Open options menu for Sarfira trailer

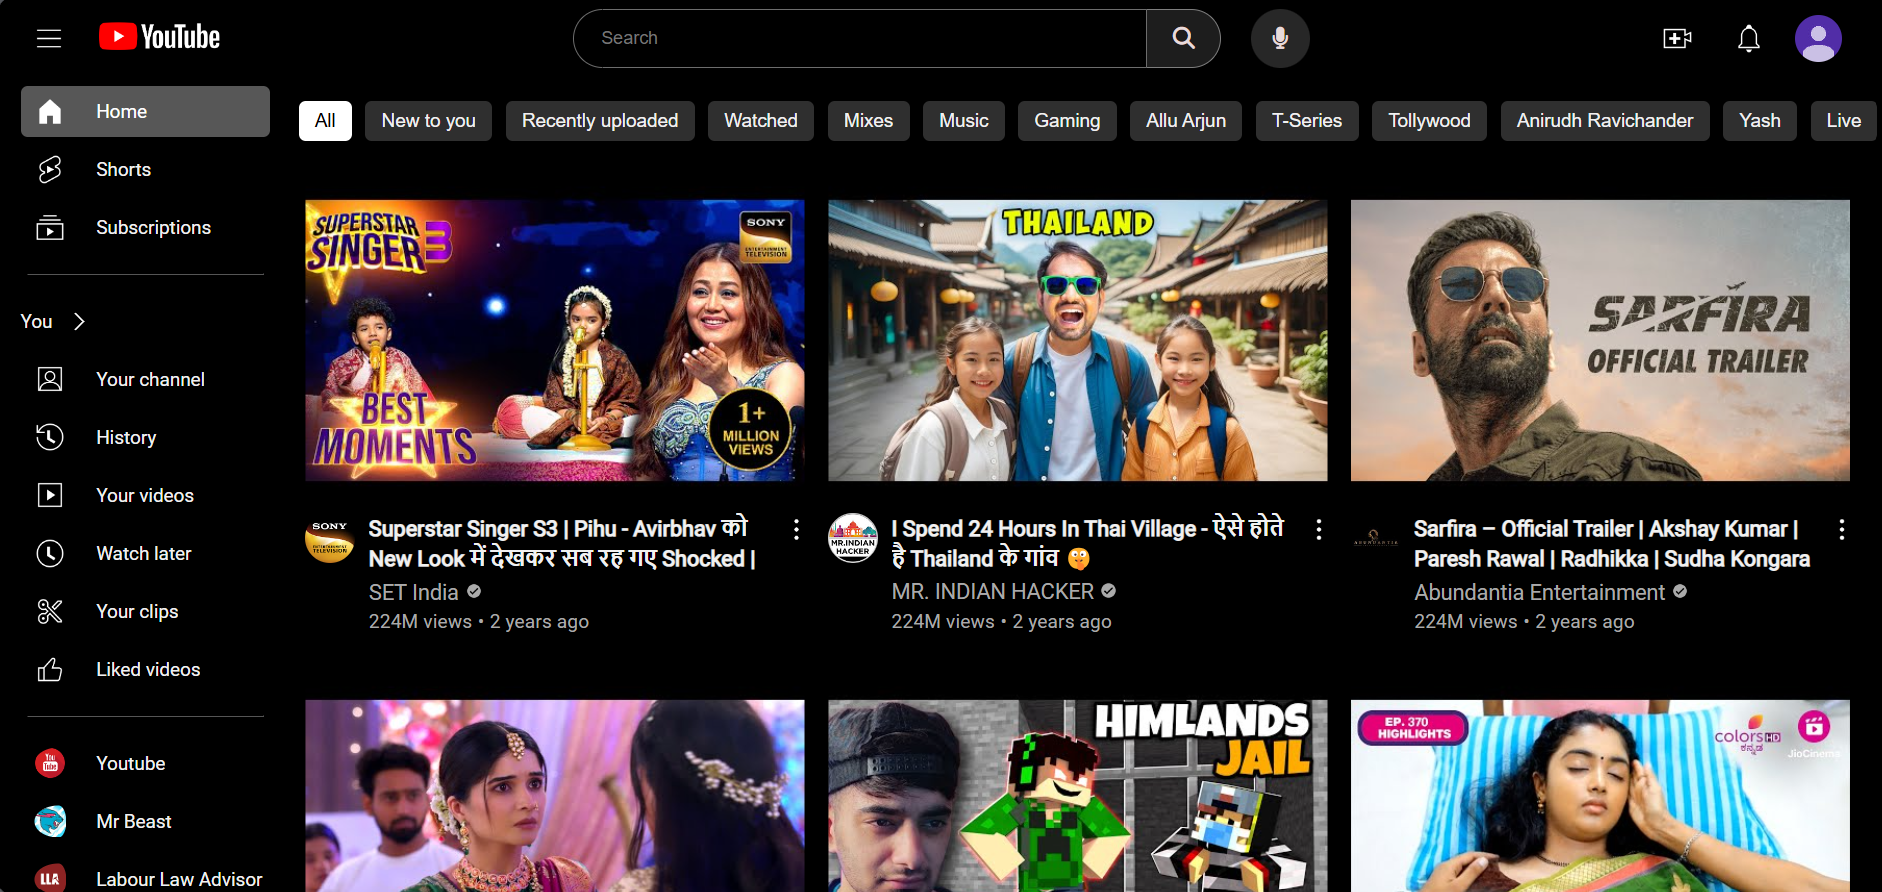coord(1841,530)
